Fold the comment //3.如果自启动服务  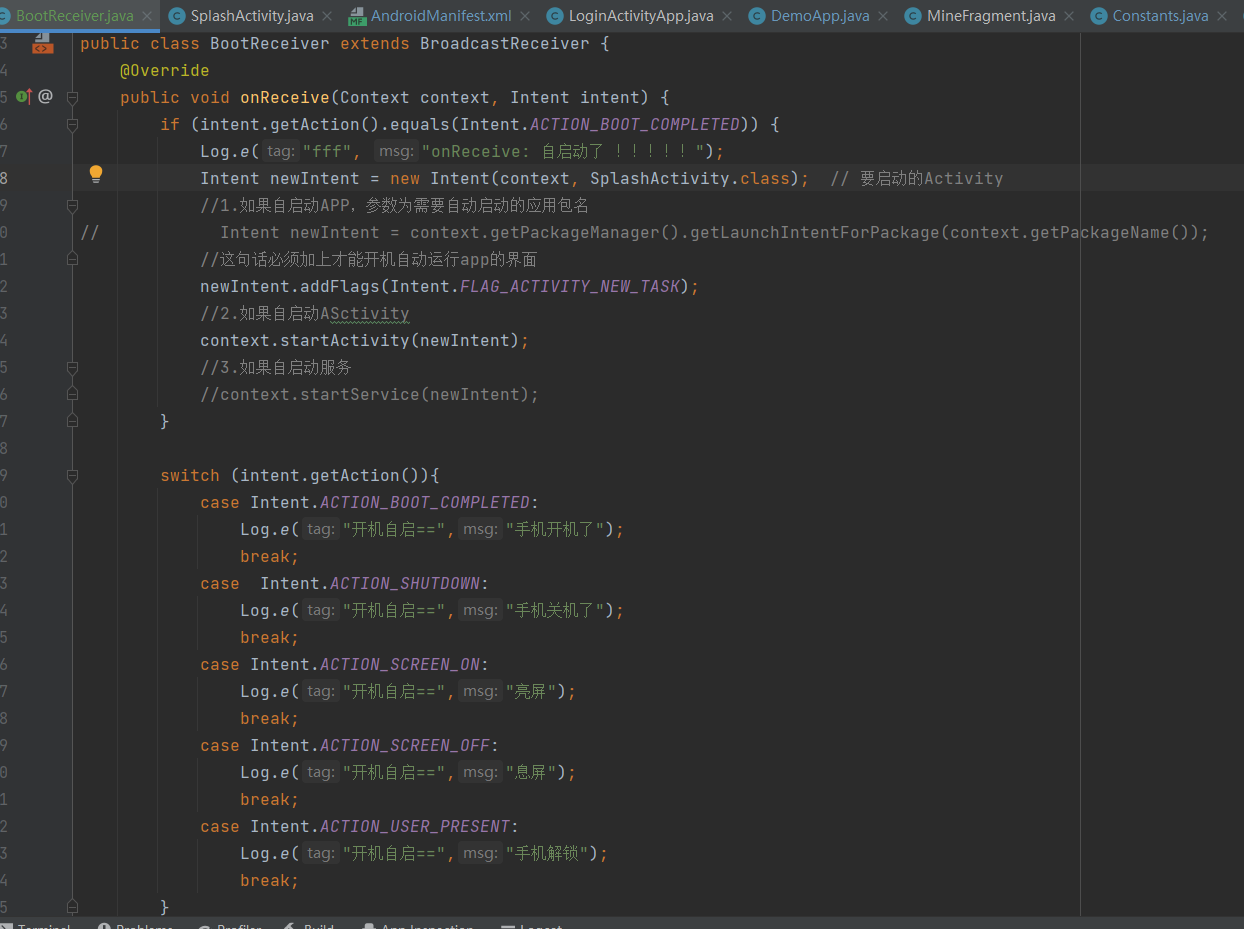[x=72, y=368]
